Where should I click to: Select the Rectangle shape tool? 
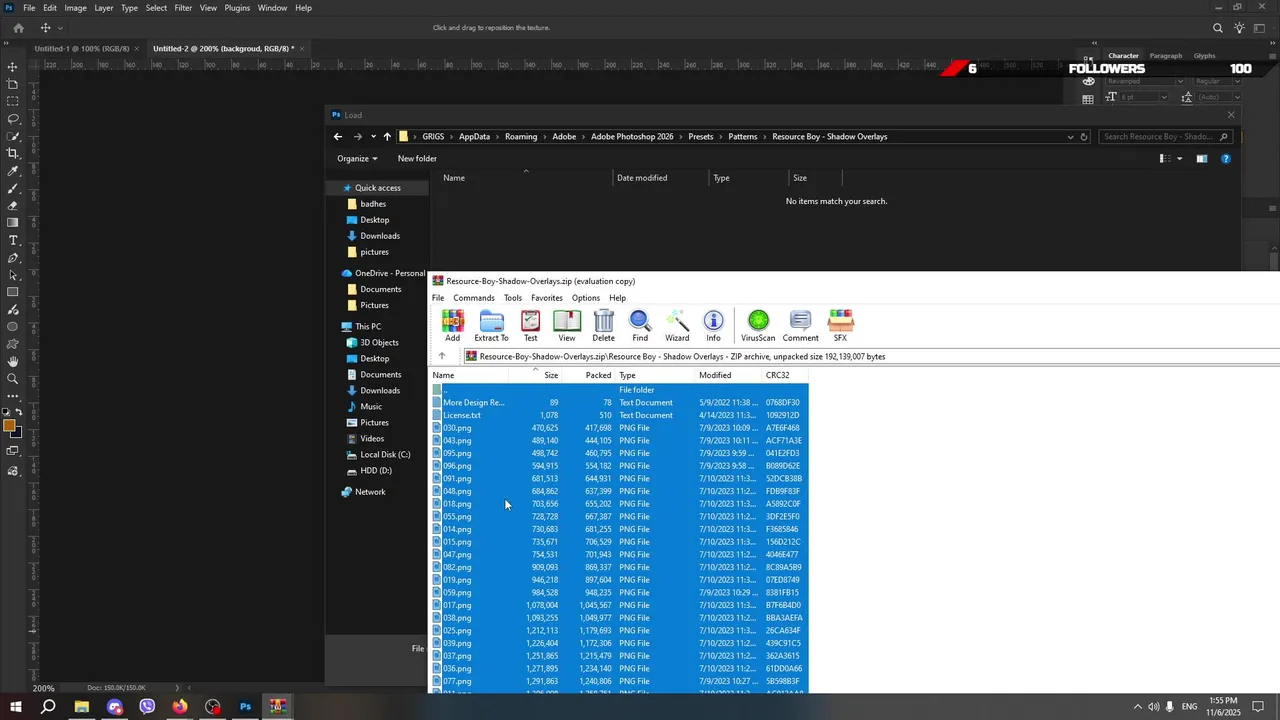13,292
